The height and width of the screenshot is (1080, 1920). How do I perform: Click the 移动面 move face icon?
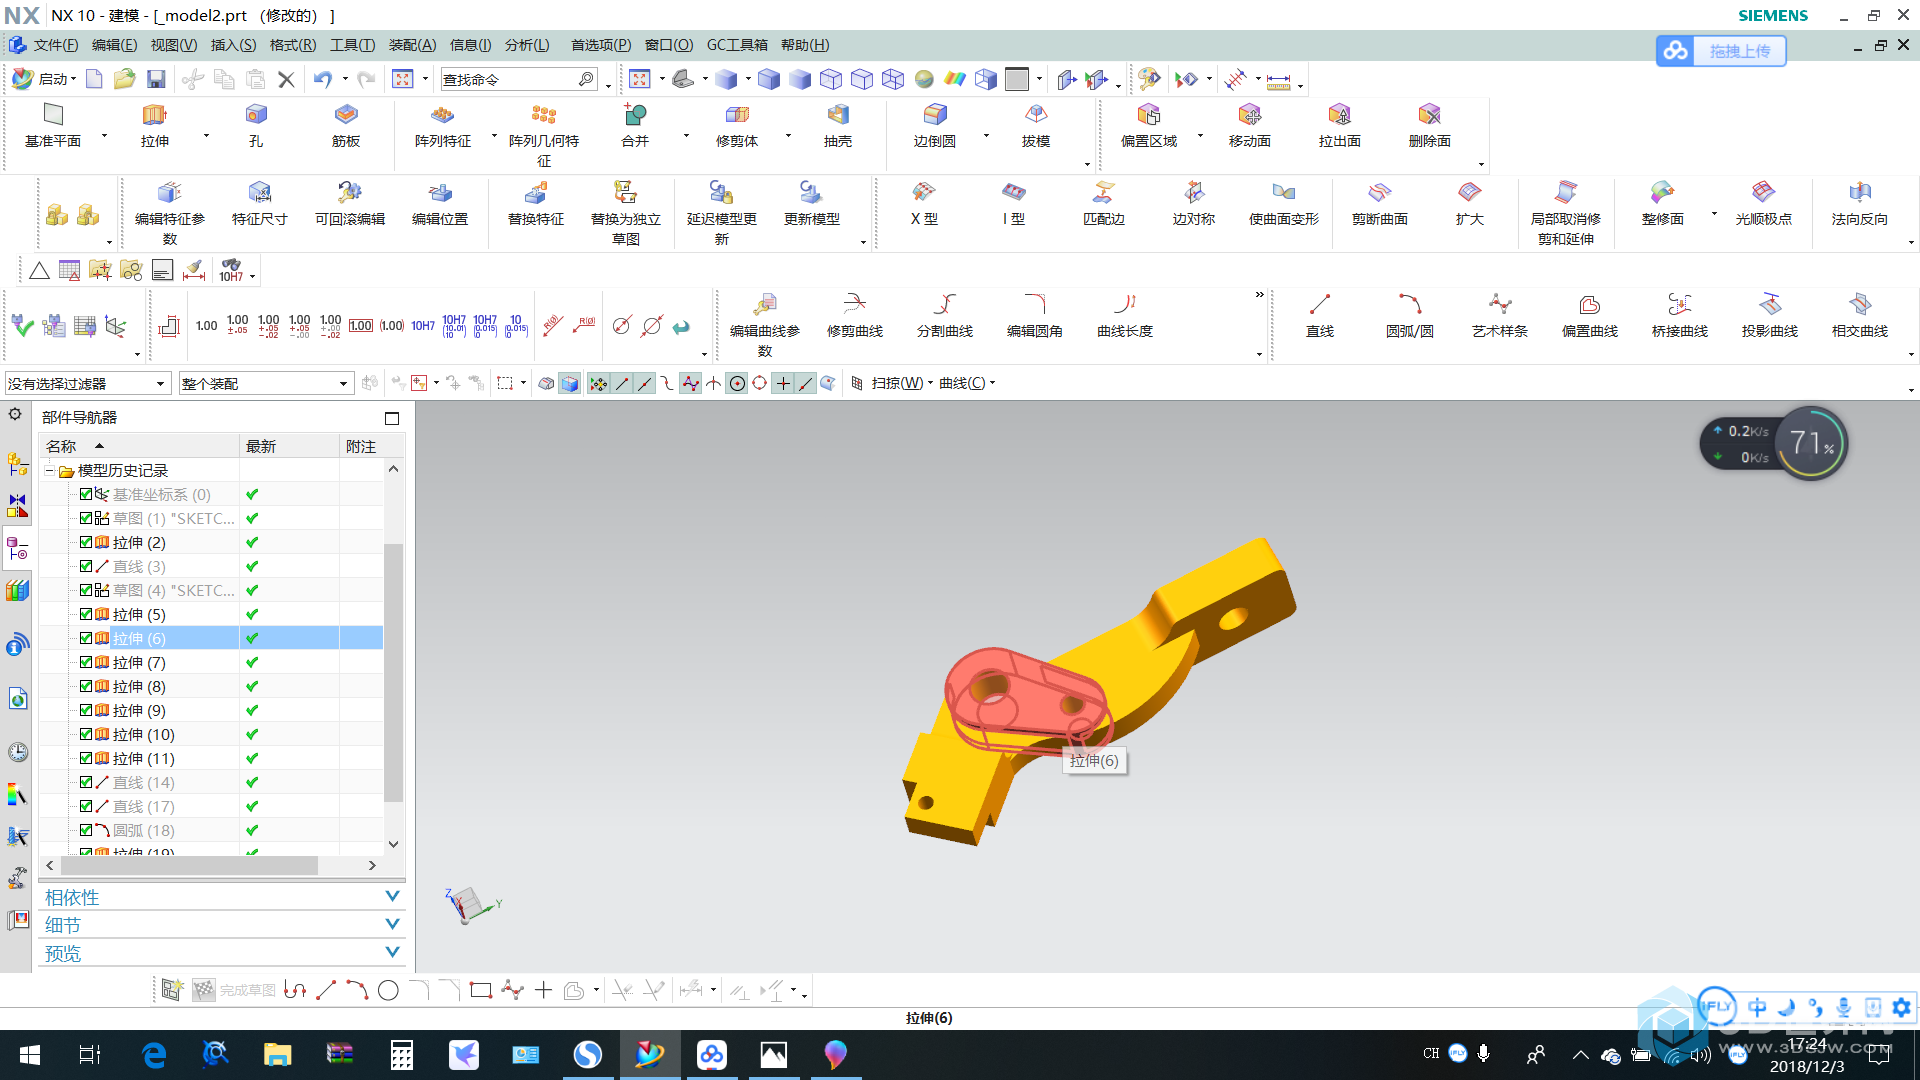[1250, 115]
